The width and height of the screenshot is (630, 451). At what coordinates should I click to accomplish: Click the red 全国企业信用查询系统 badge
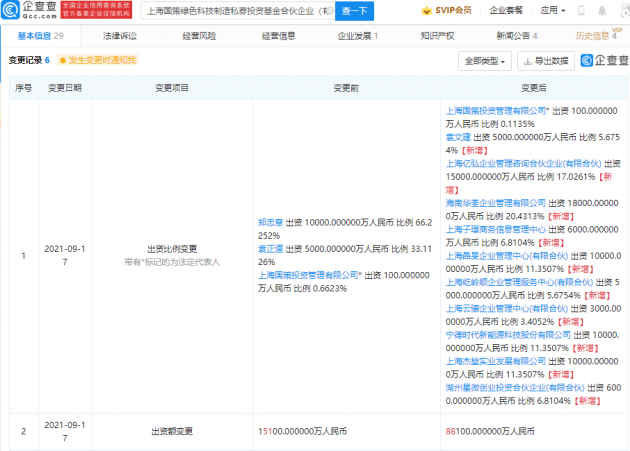(x=96, y=10)
